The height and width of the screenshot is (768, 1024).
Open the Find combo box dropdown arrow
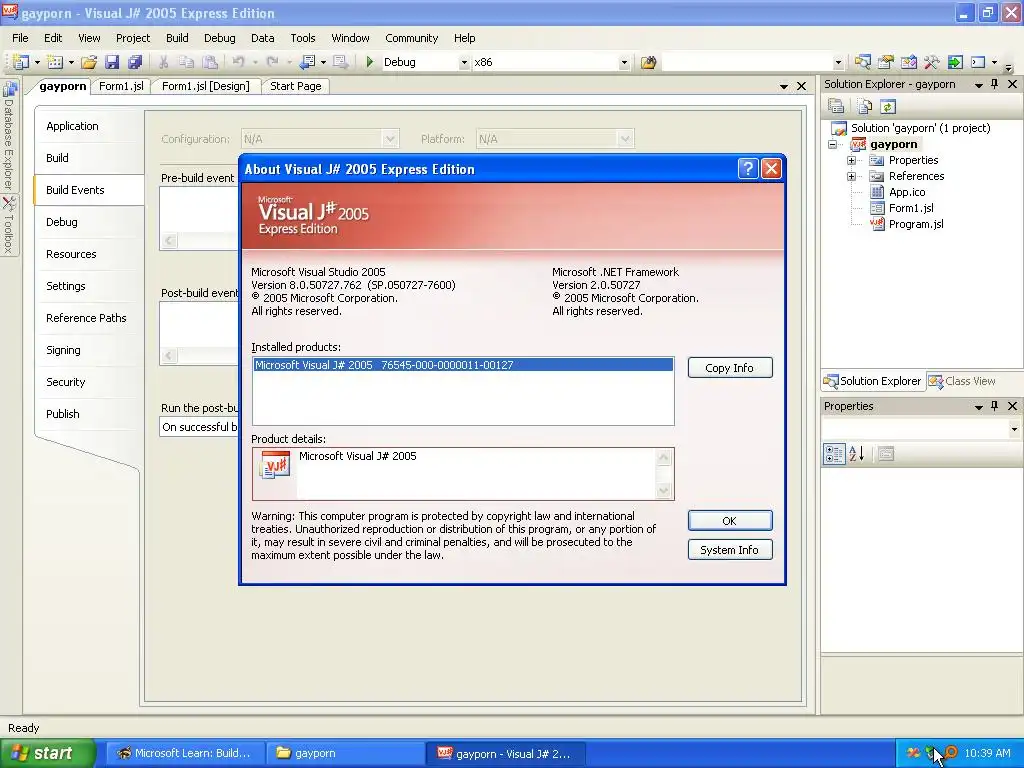click(838, 62)
